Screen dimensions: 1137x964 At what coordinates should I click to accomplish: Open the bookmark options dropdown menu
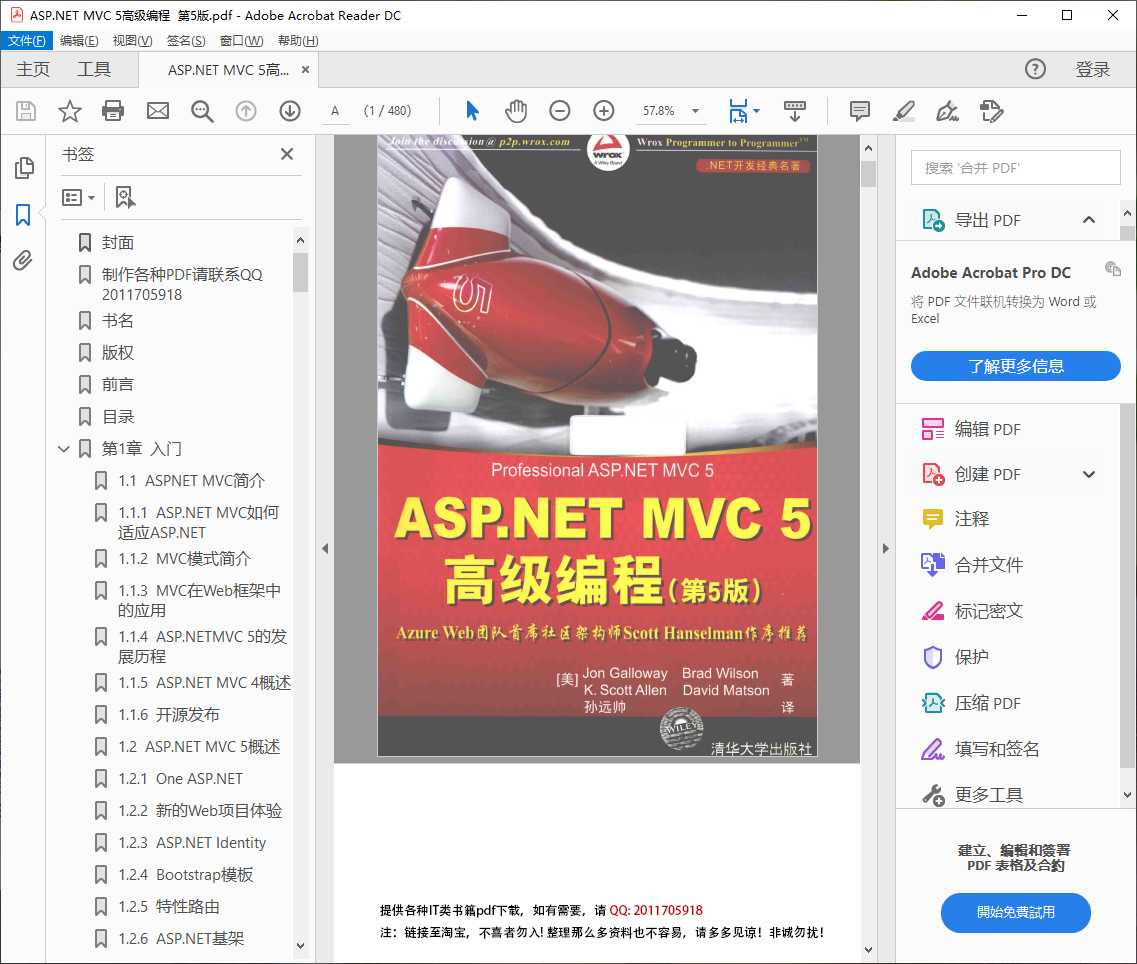[78, 197]
